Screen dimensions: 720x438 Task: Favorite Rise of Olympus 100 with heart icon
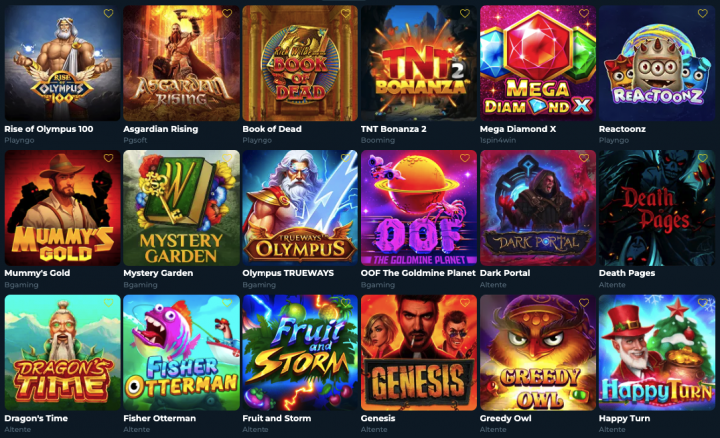(x=108, y=14)
